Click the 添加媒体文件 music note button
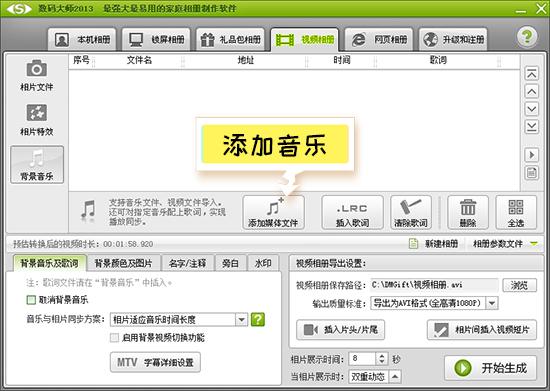Image resolution: width=550 pixels, height=391 pixels. tap(273, 213)
